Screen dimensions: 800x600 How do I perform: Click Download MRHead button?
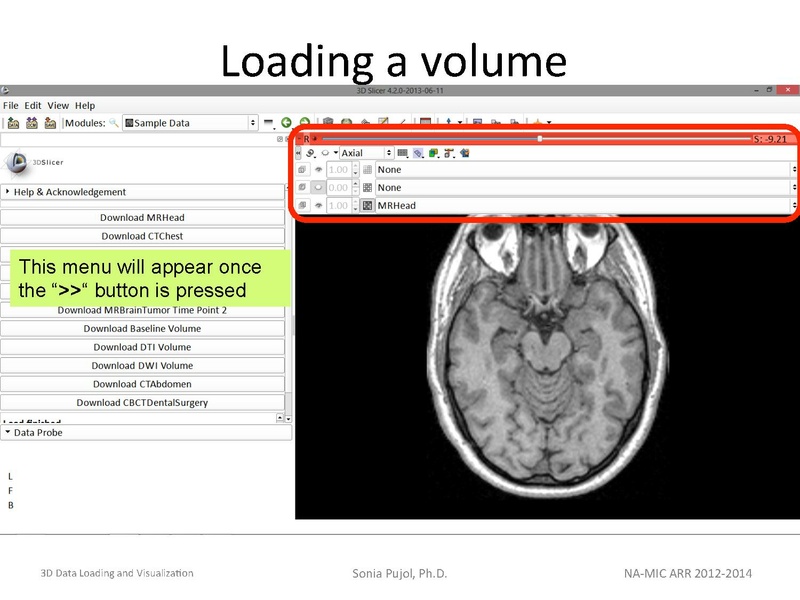pyautogui.click(x=142, y=217)
